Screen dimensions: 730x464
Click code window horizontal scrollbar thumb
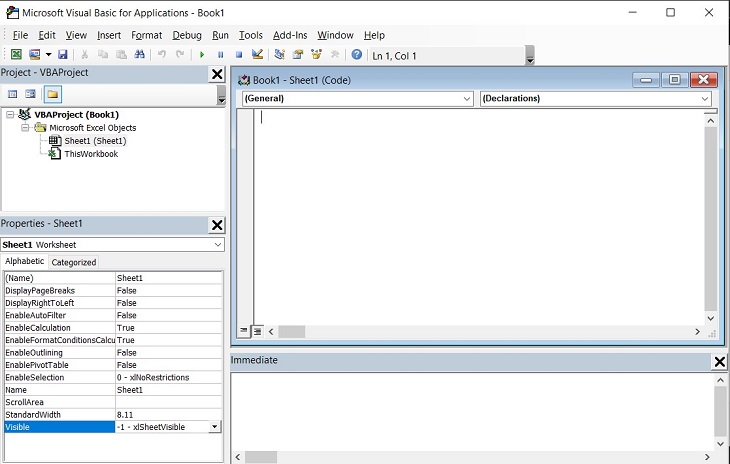pos(291,331)
